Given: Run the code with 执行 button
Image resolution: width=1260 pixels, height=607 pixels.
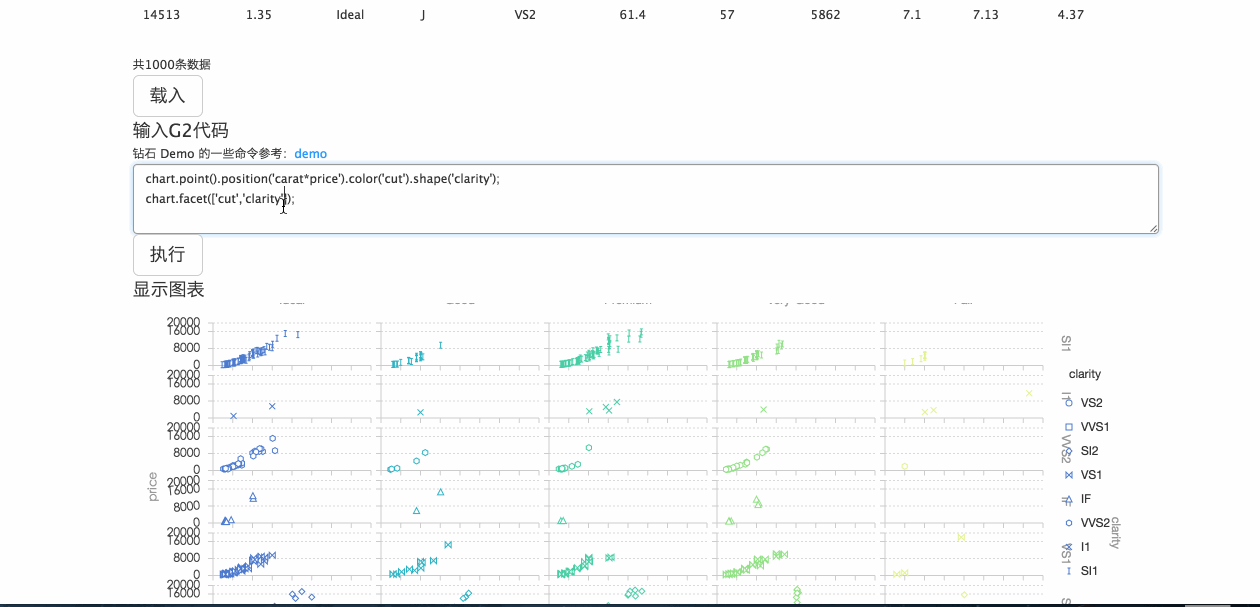Looking at the screenshot, I should tap(168, 255).
